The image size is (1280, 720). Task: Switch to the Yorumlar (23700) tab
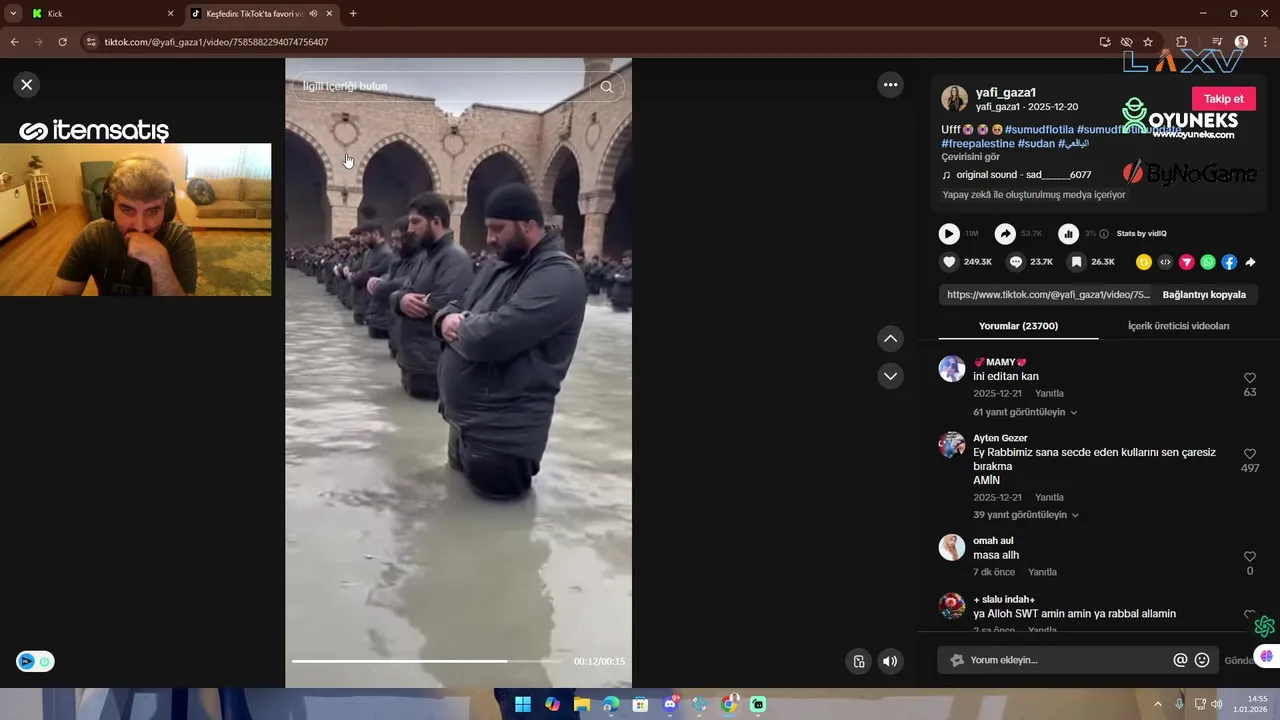(1018, 326)
